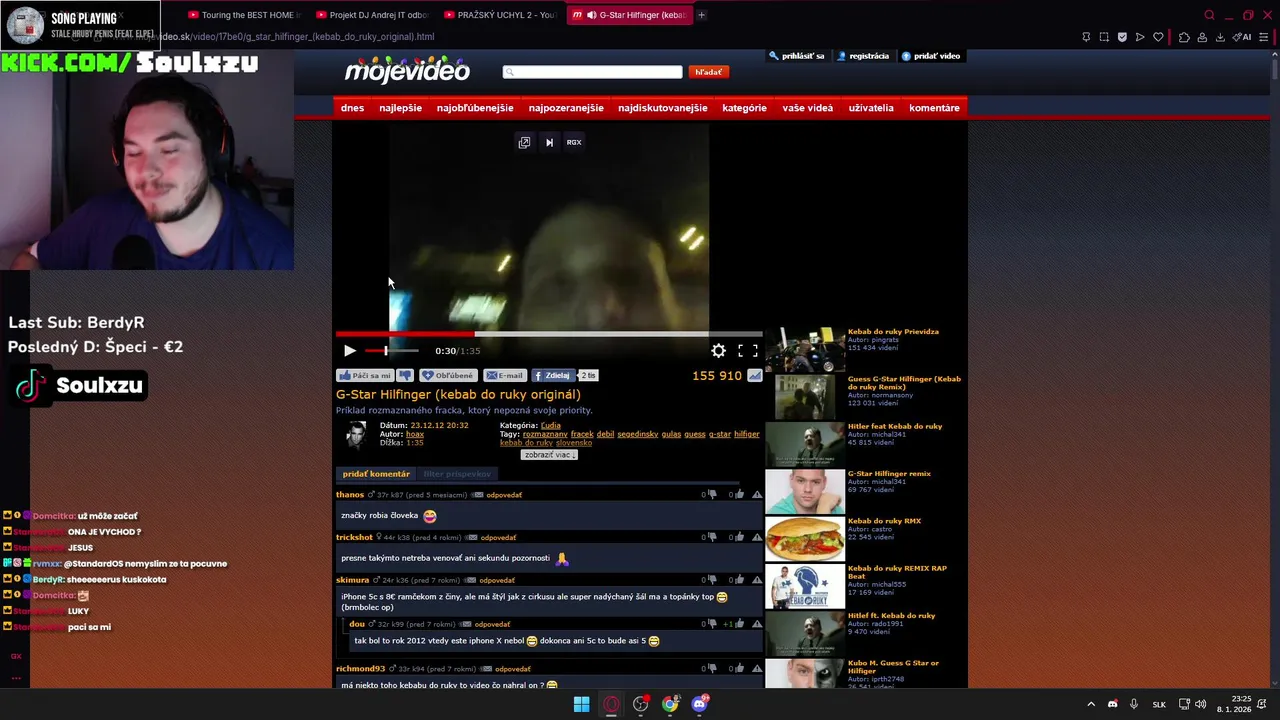
Task: Downvote the trickshot comment thumbs-down
Action: (x=712, y=537)
